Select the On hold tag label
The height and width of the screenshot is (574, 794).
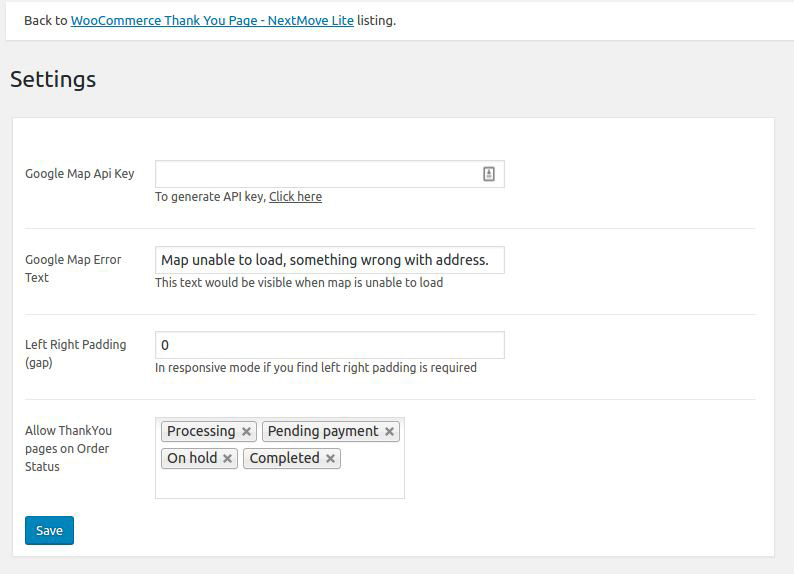[x=192, y=459]
